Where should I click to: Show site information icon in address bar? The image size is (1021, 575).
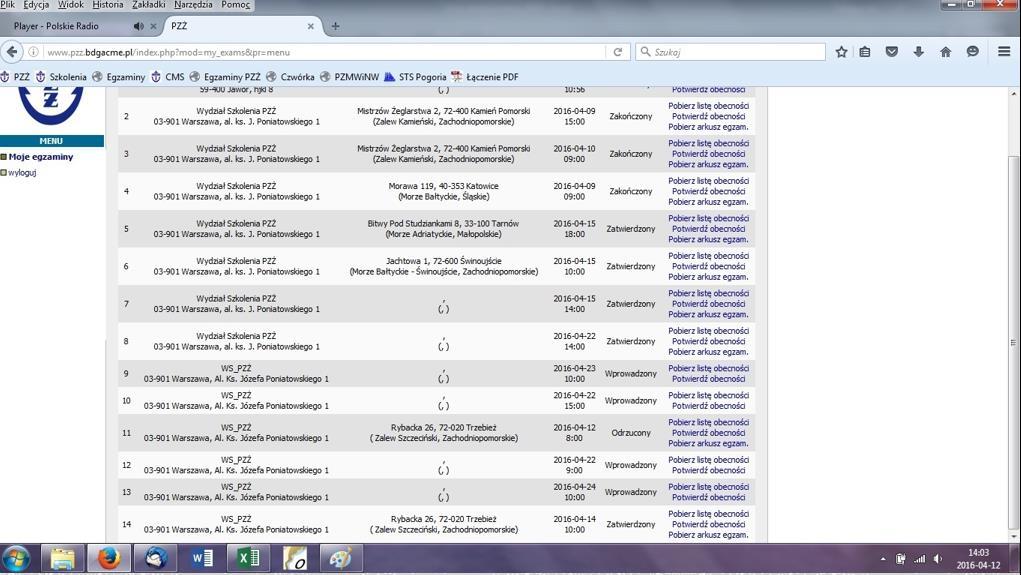[33, 52]
